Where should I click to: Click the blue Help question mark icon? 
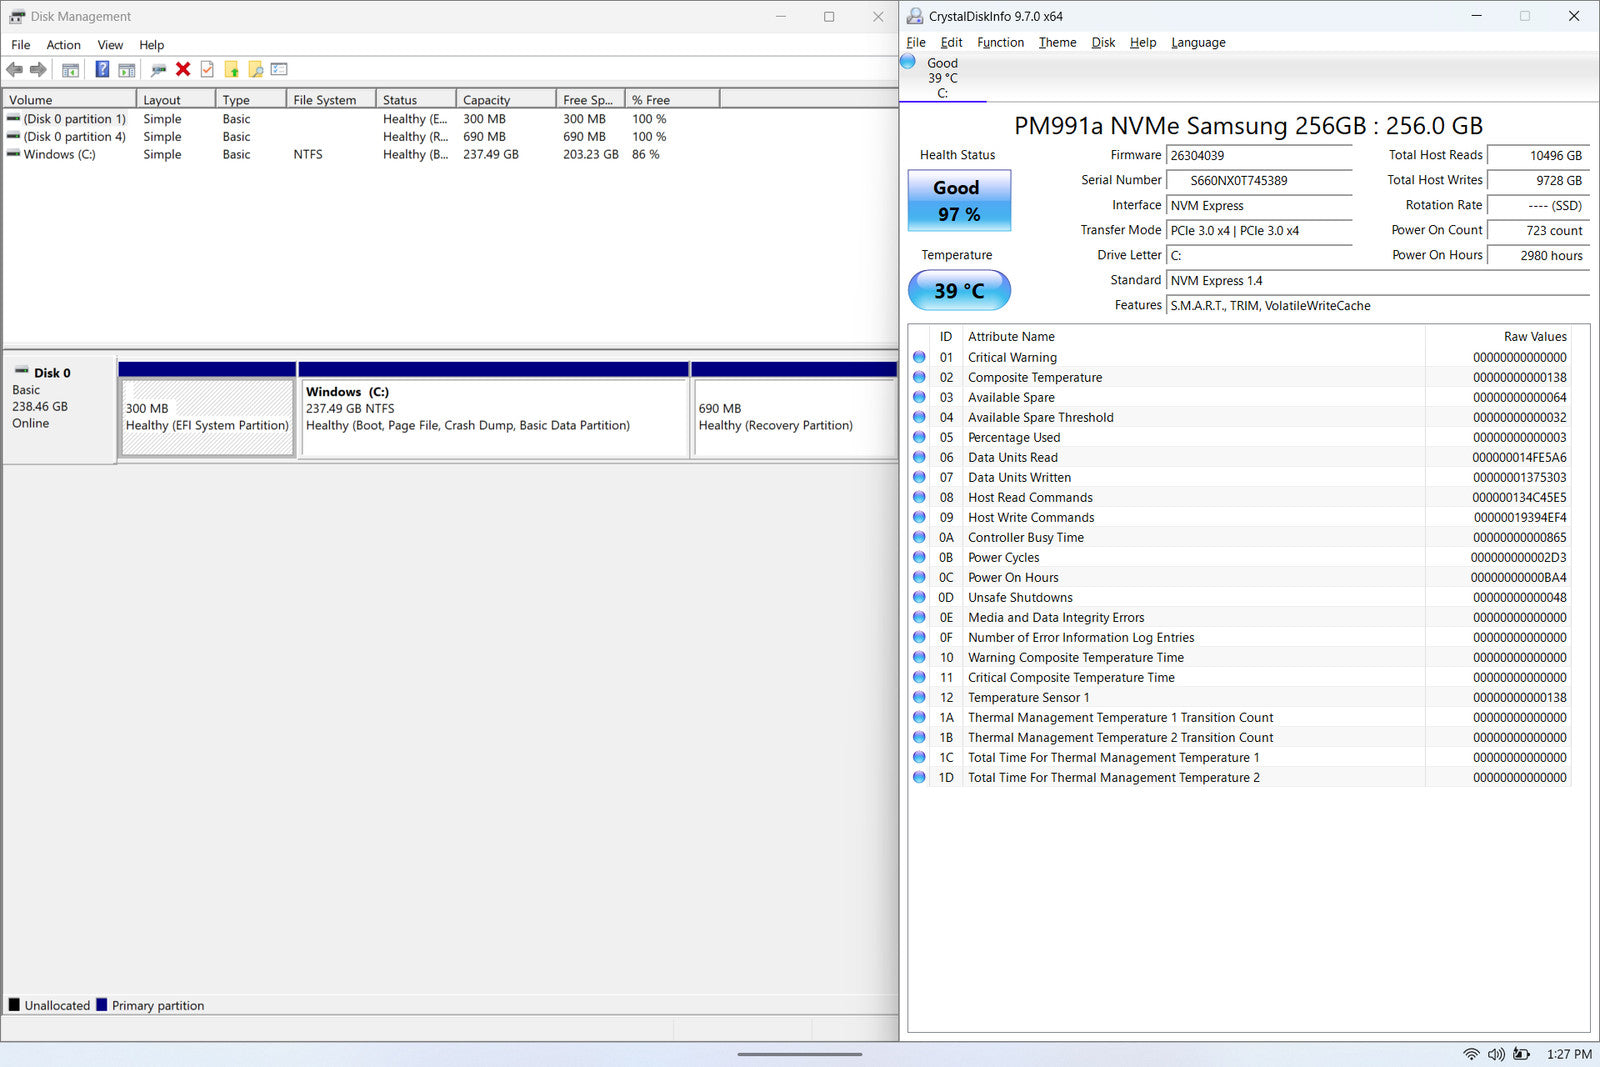(x=102, y=69)
